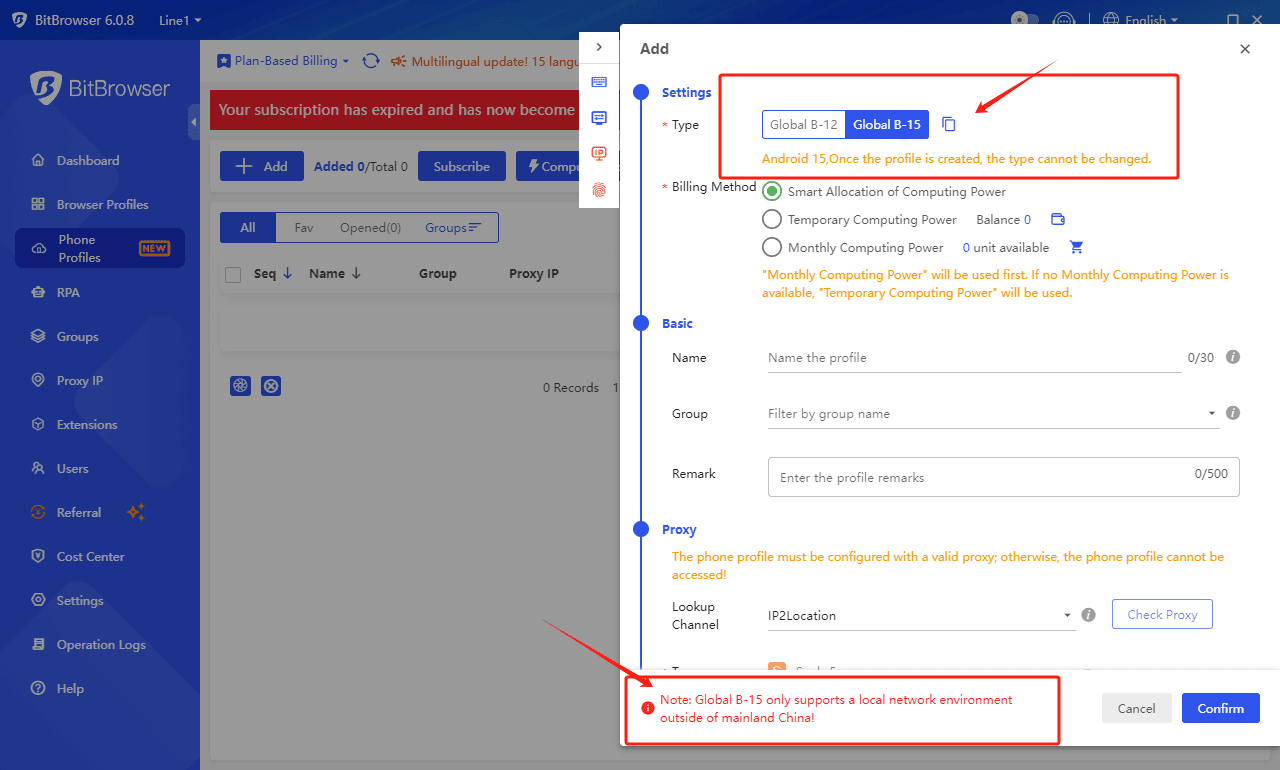Toggle the theme switch in title bar
This screenshot has height=770, width=1280.
click(1025, 20)
